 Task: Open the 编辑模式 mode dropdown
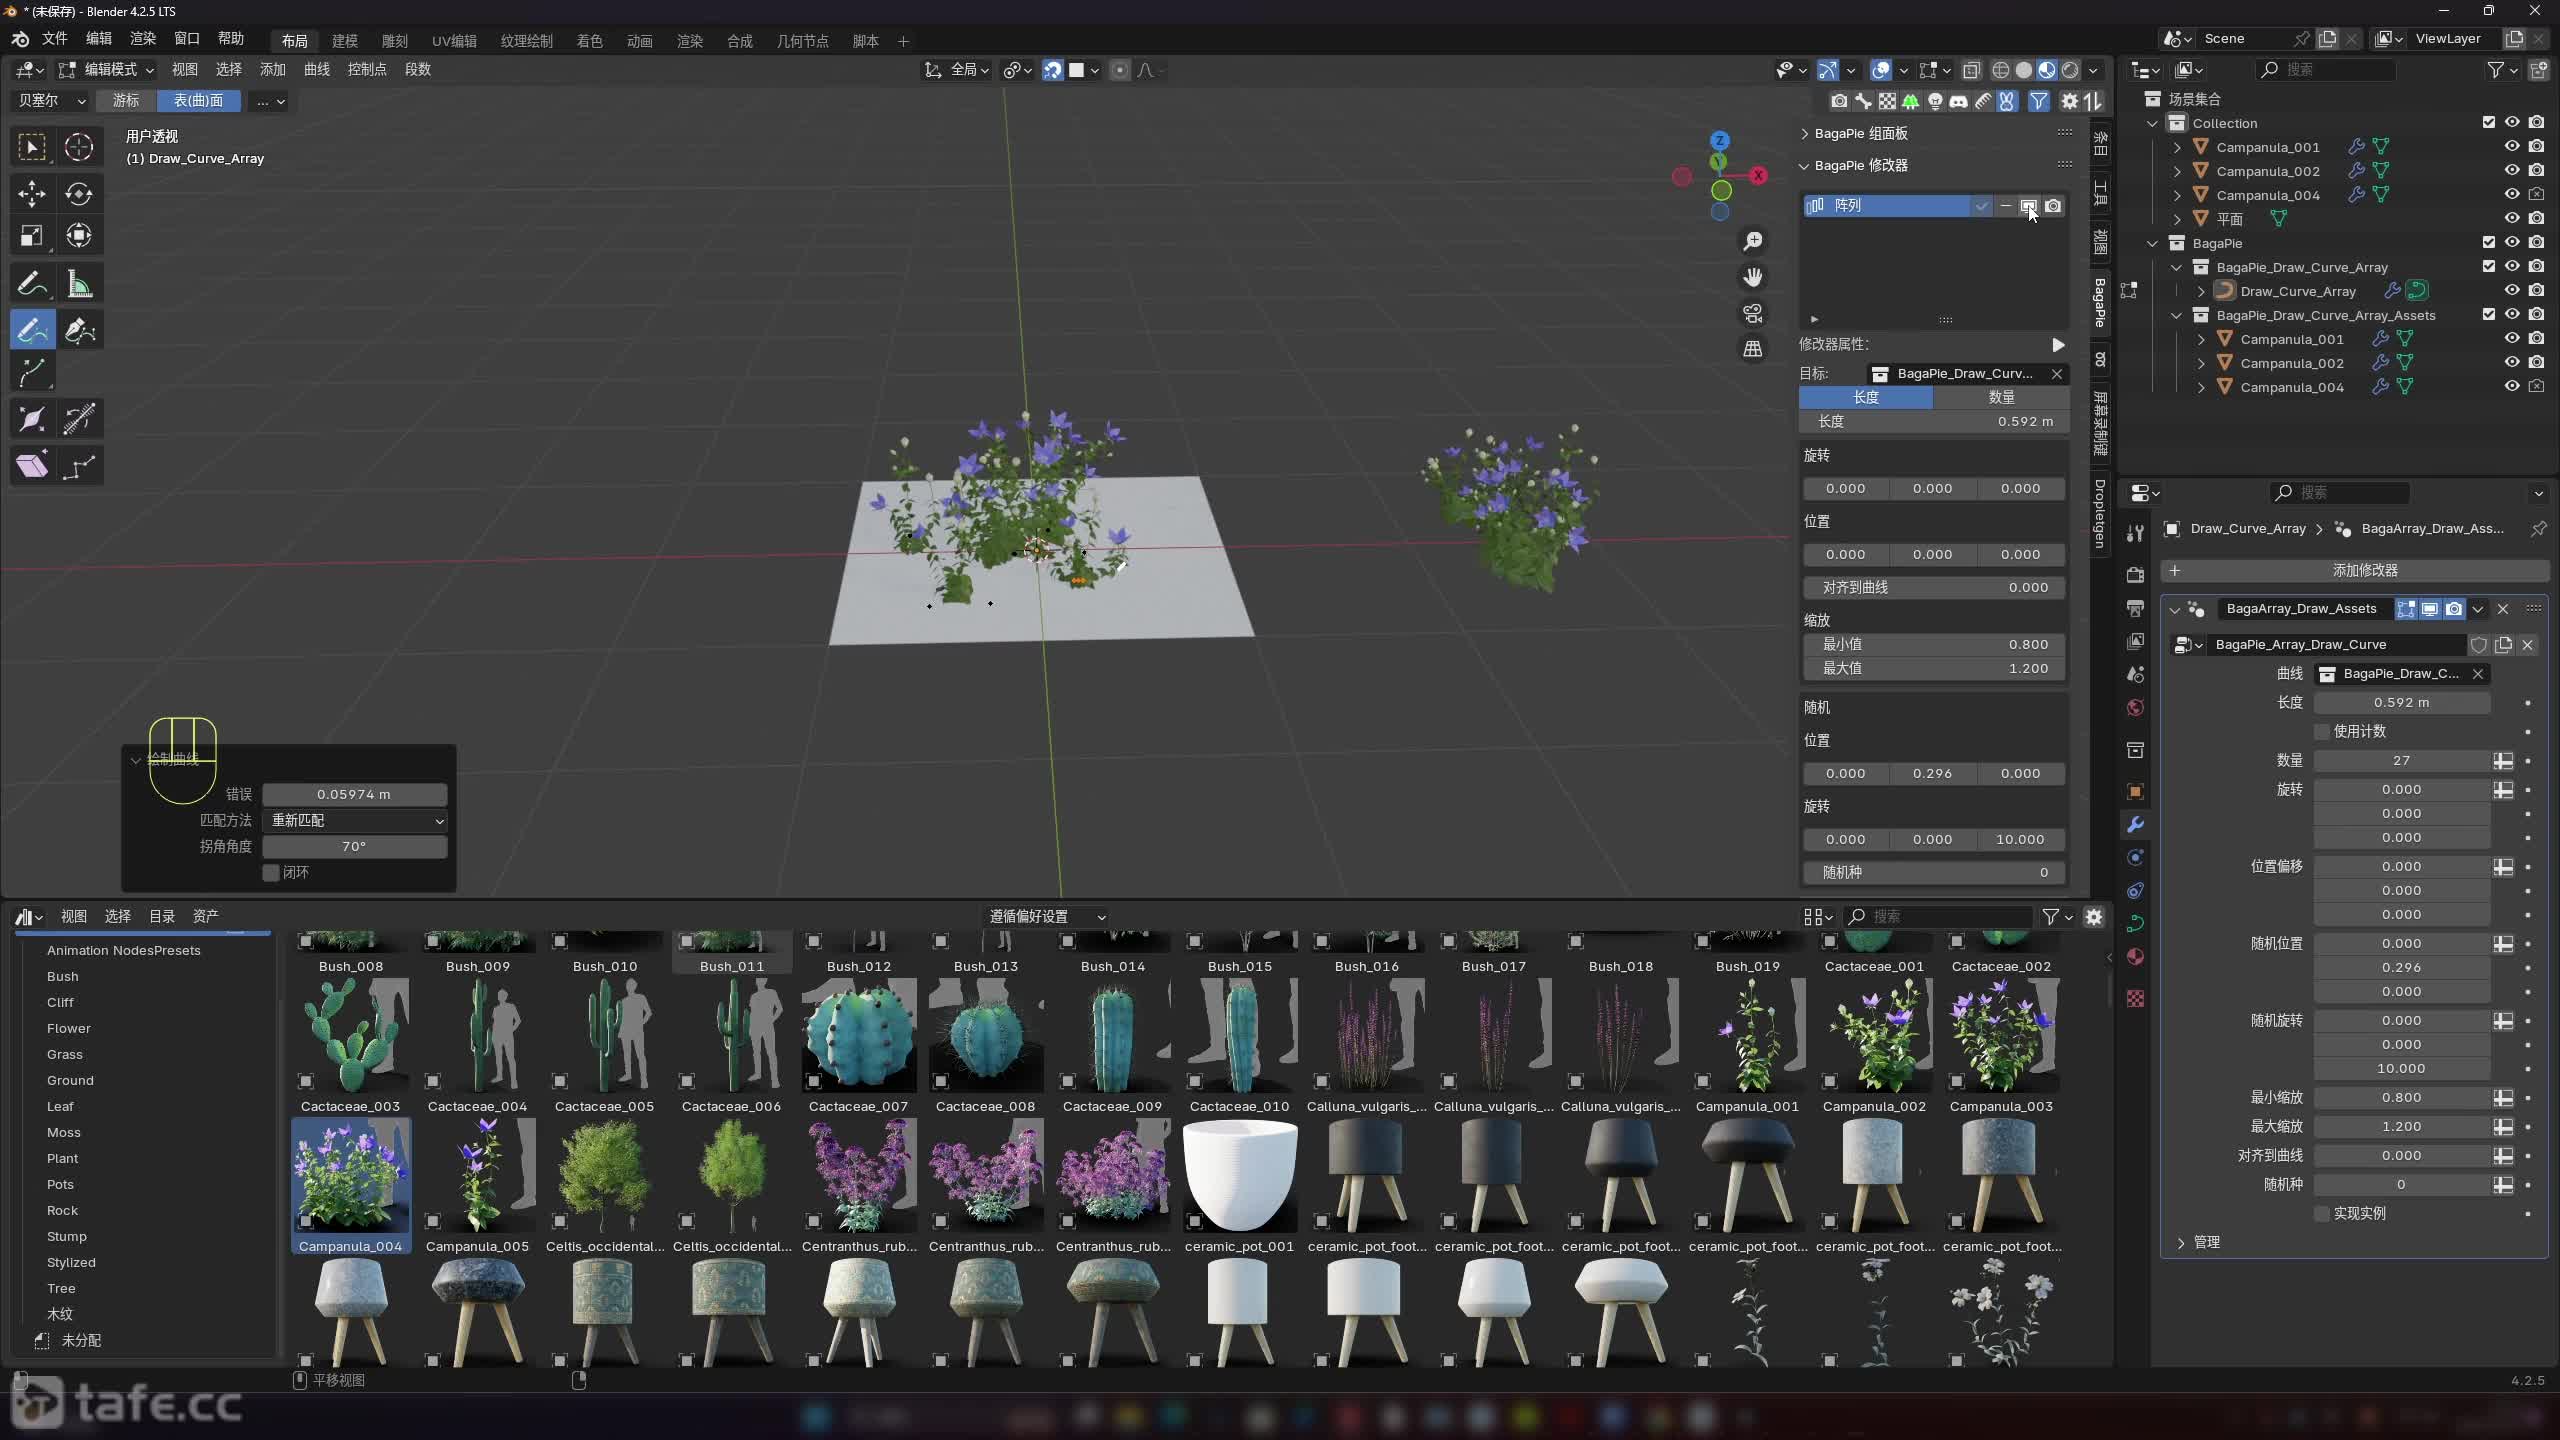pyautogui.click(x=107, y=69)
